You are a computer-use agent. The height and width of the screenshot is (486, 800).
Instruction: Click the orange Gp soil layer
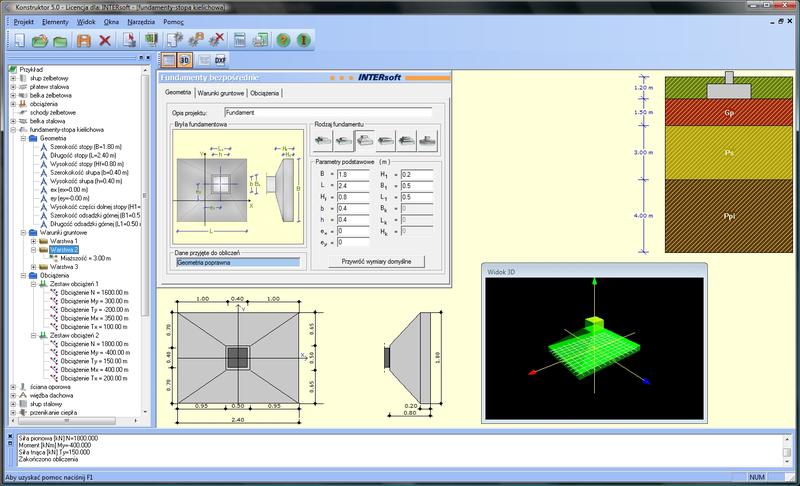(730, 113)
